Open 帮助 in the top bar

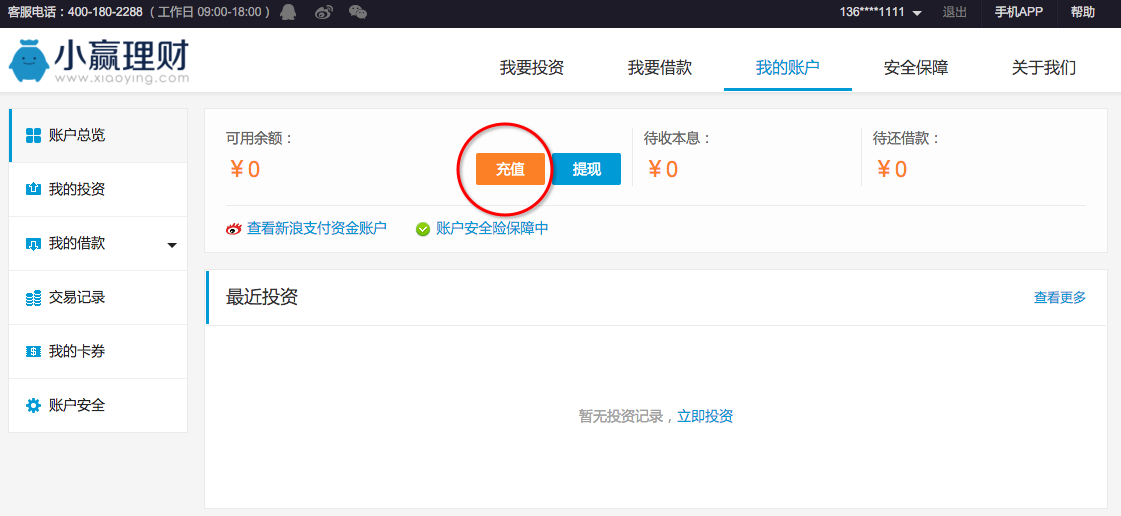tap(1082, 12)
